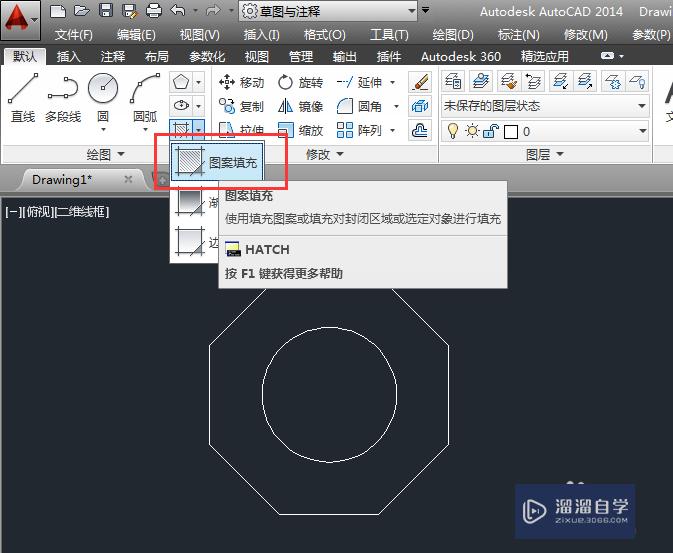Click layer 0 color swatch
The height and width of the screenshot is (553, 673).
[x=511, y=131]
